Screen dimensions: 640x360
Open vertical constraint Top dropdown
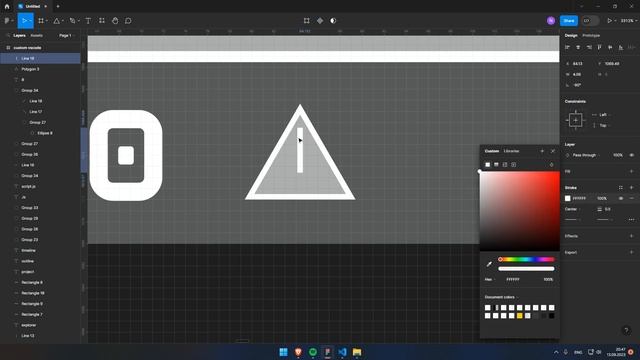[x=604, y=125]
